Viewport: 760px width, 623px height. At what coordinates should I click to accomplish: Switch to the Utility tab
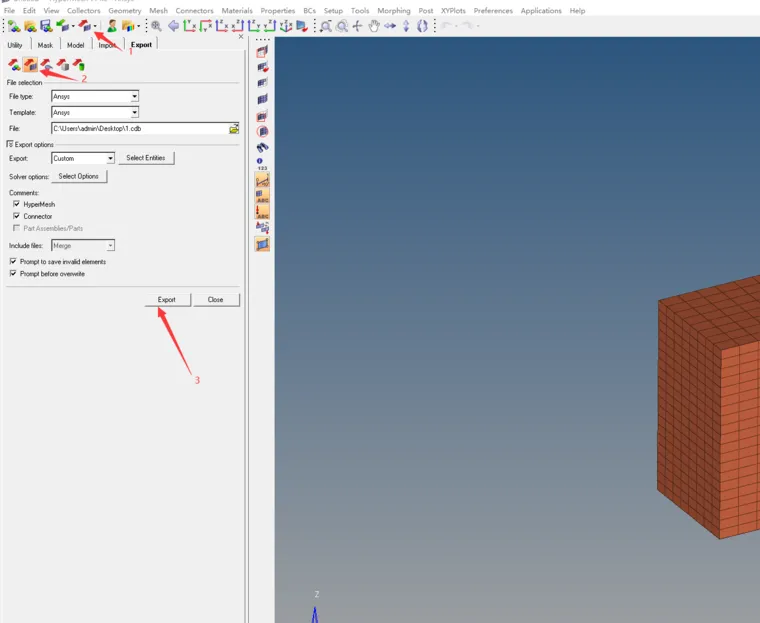tap(15, 45)
